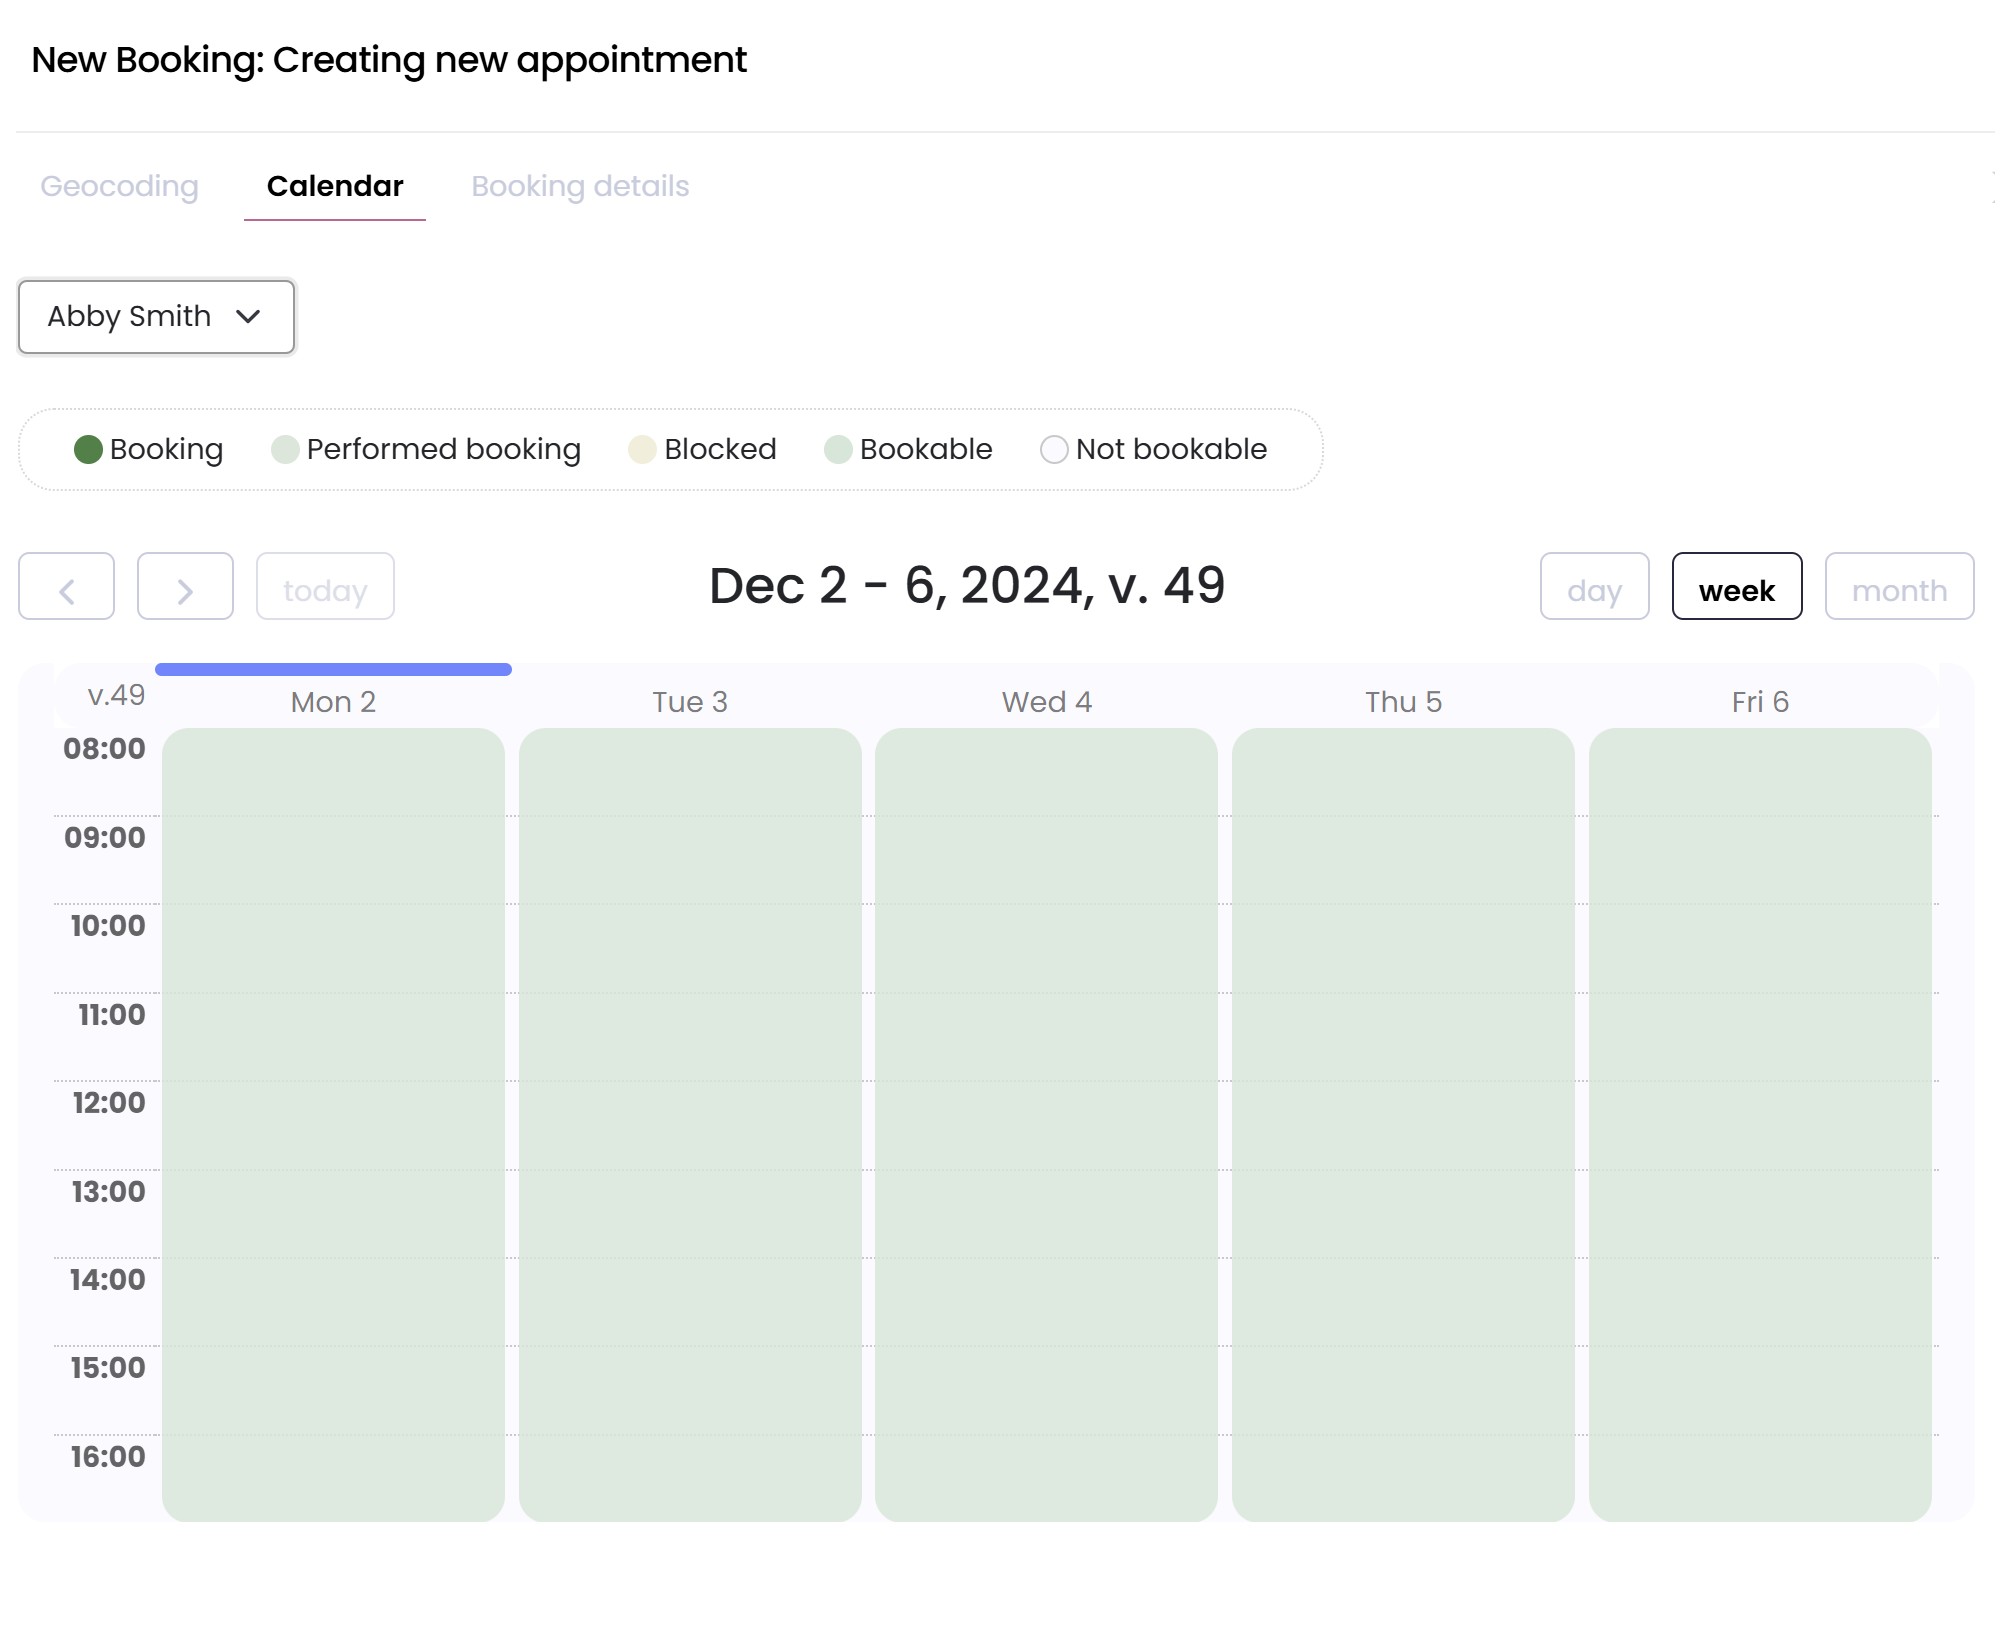Screen dimensions: 1995x1627
Task: Select the Calendar tab
Action: coord(335,187)
